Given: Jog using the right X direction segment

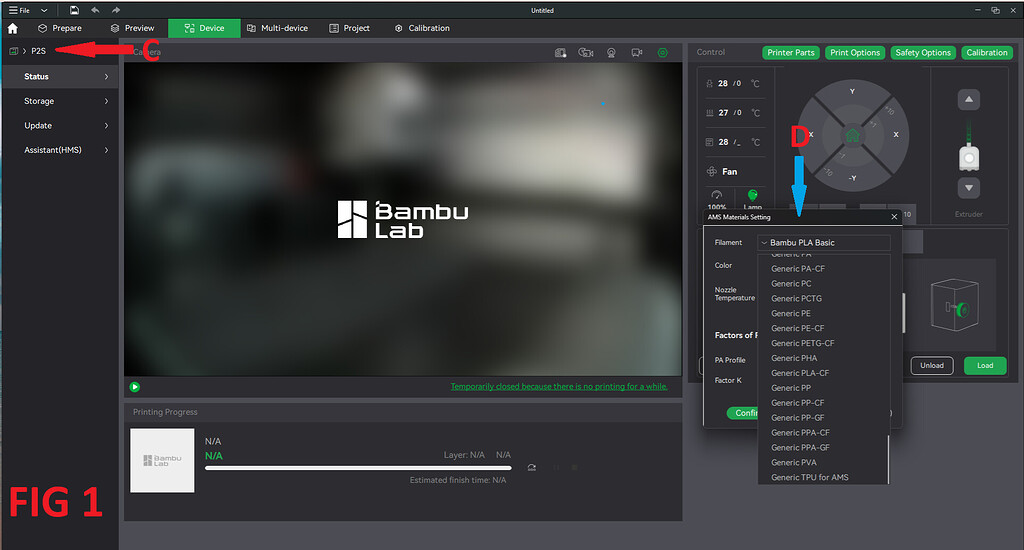Looking at the screenshot, I should click(x=895, y=135).
